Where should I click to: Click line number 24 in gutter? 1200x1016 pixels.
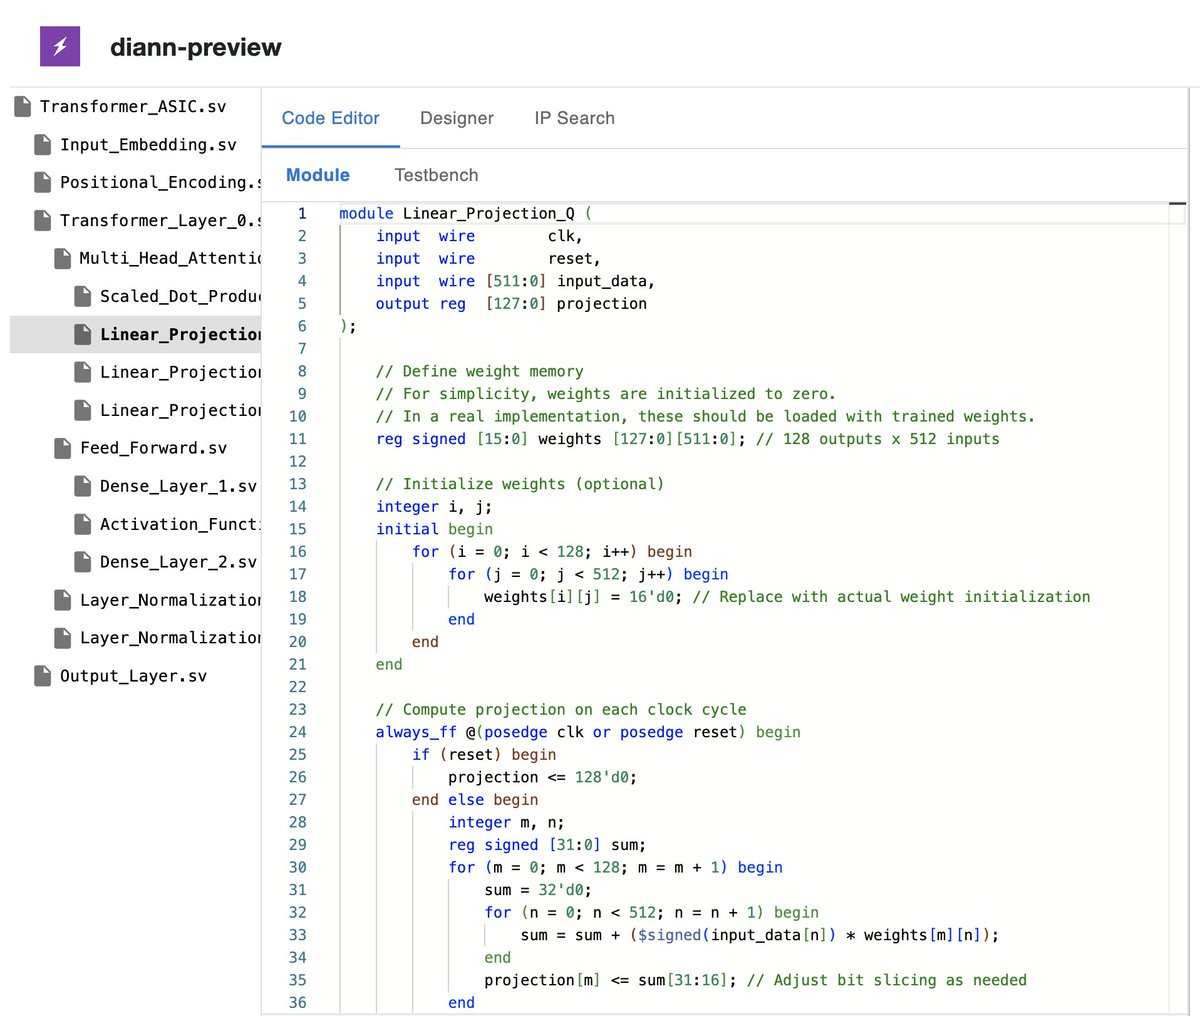pyautogui.click(x=297, y=732)
